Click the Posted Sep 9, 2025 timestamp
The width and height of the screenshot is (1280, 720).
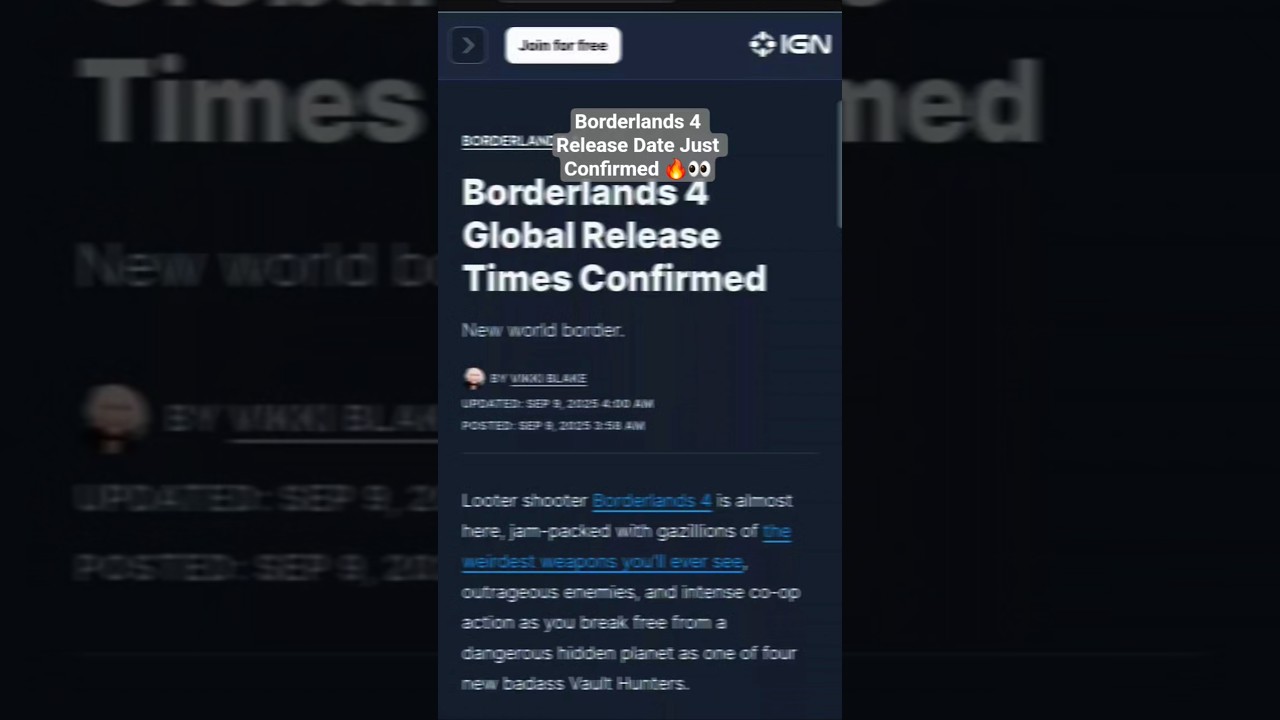click(553, 425)
